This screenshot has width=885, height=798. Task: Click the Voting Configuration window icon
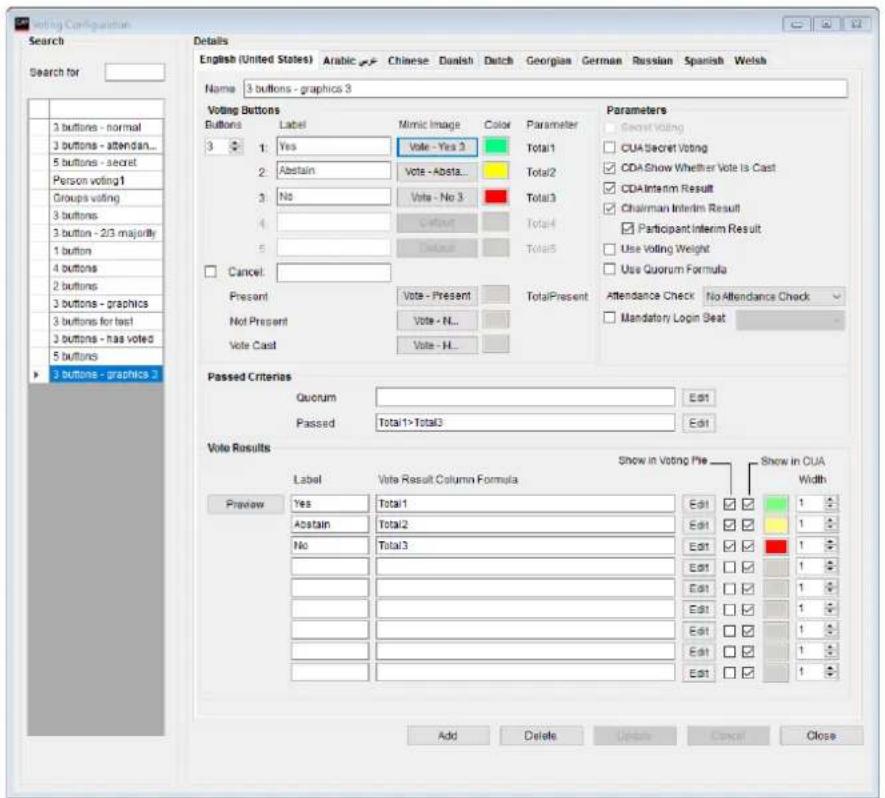point(21,24)
